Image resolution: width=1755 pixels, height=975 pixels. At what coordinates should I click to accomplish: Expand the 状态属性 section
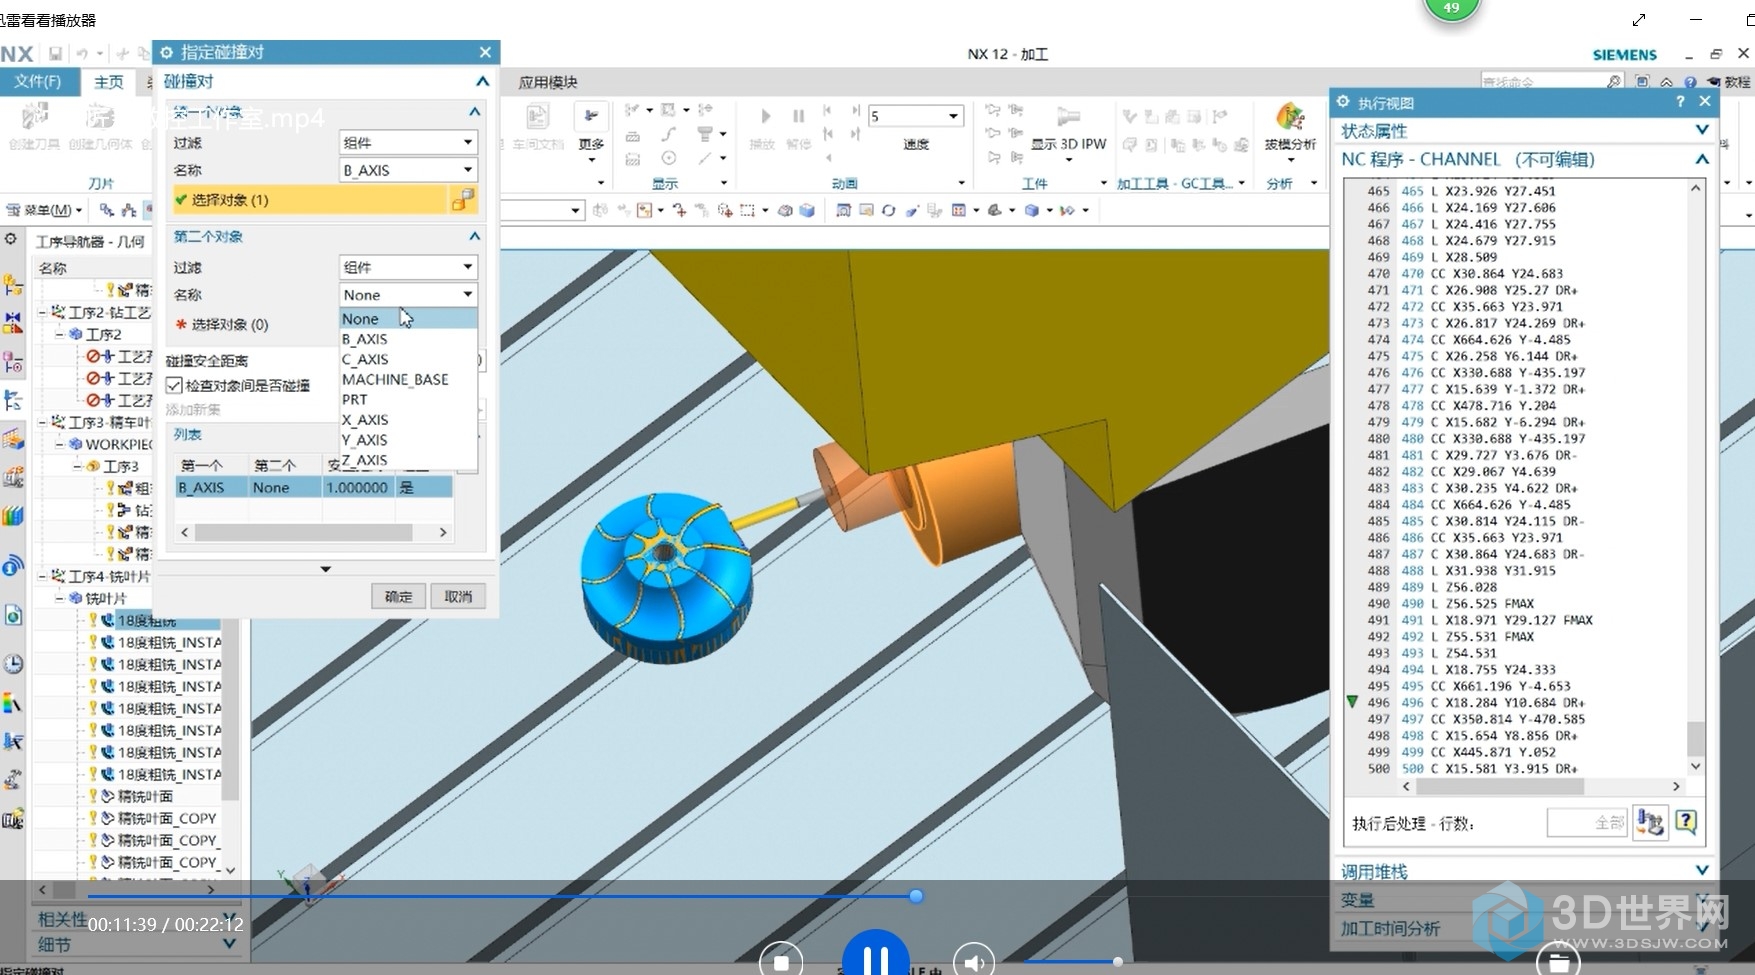[x=1702, y=130]
